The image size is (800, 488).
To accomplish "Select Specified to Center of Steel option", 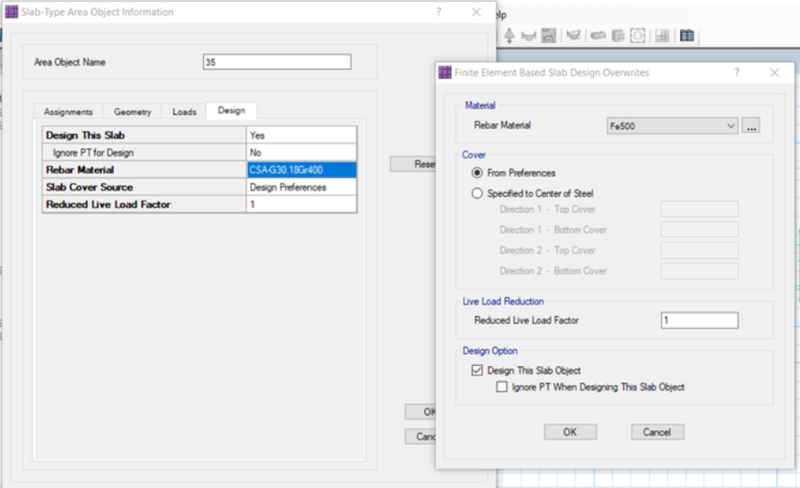I will tap(477, 193).
